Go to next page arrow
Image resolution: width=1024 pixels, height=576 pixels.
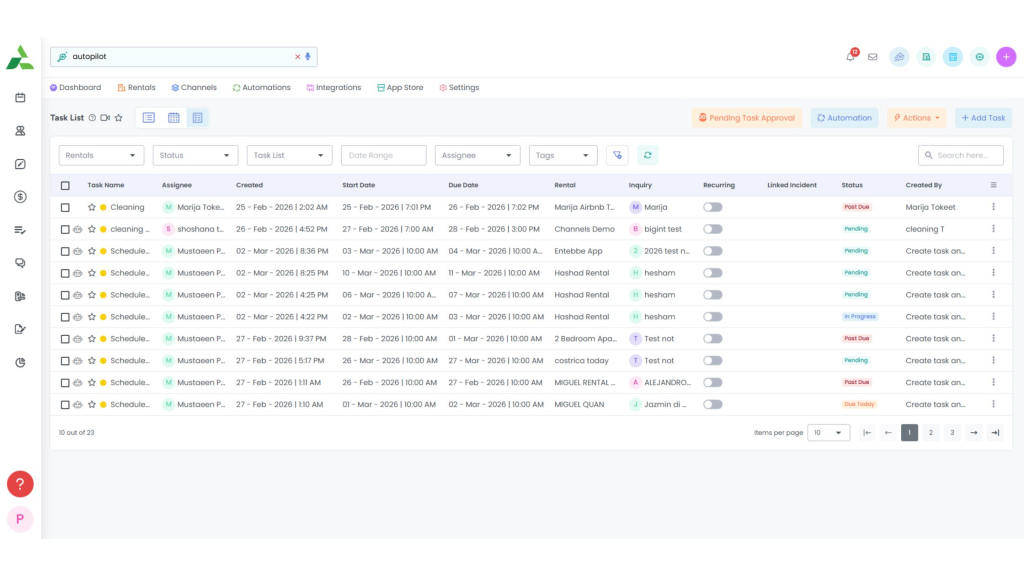[x=974, y=433]
